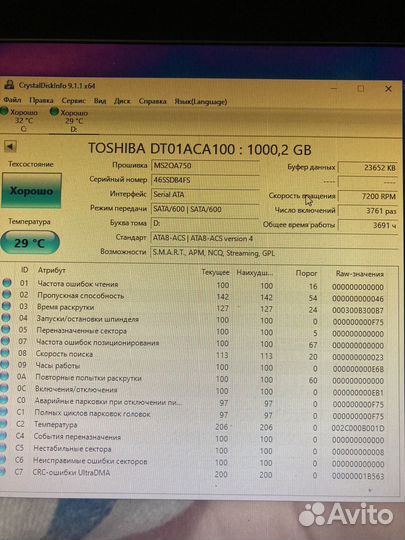Click raw value 002C000B001D of Температура

(x=358, y=428)
